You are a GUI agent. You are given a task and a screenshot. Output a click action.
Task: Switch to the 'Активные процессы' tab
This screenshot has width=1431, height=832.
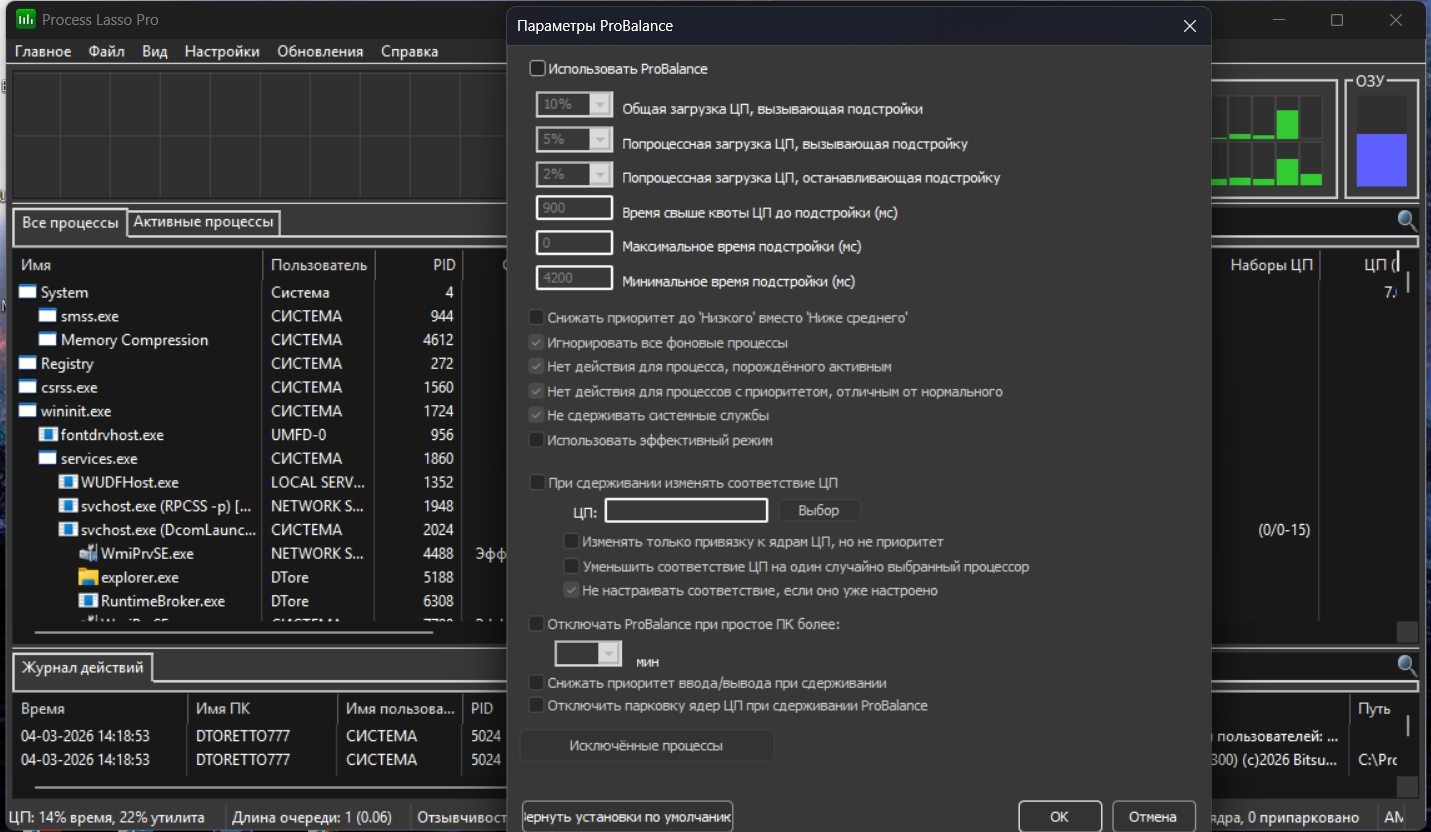click(x=203, y=222)
